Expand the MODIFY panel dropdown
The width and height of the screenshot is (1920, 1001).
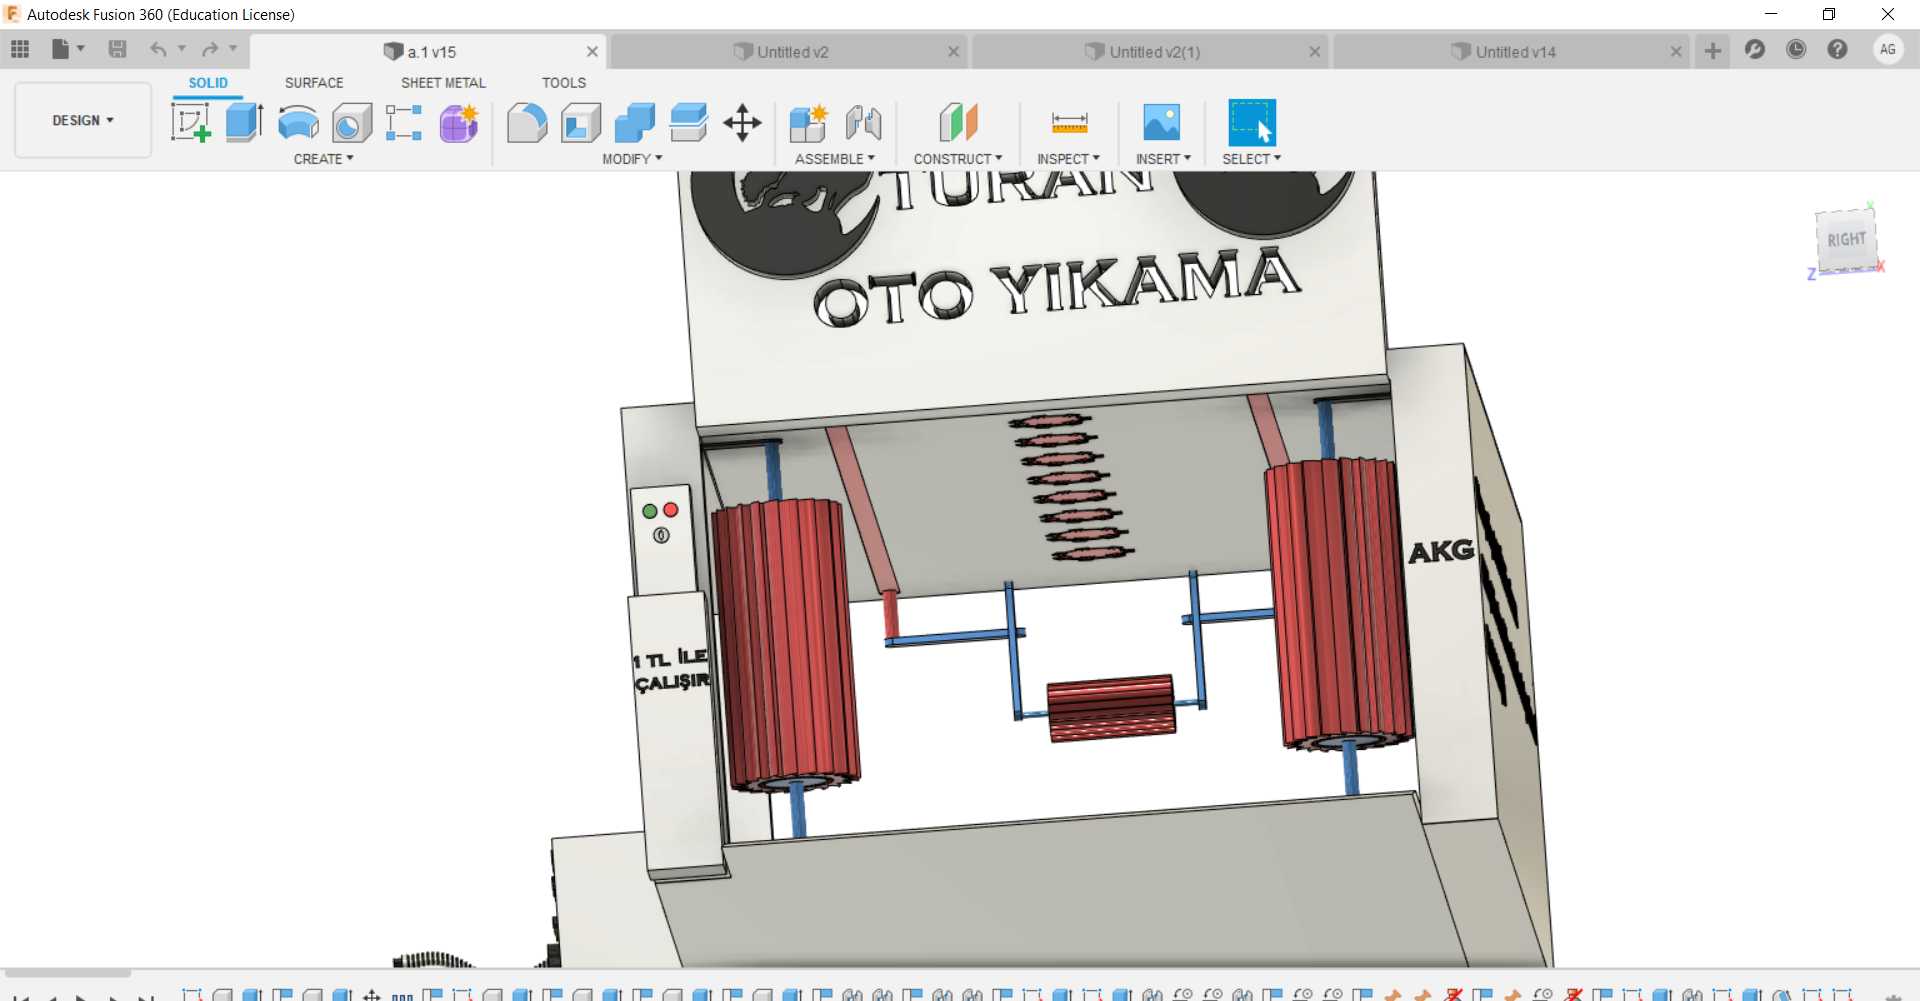632,159
